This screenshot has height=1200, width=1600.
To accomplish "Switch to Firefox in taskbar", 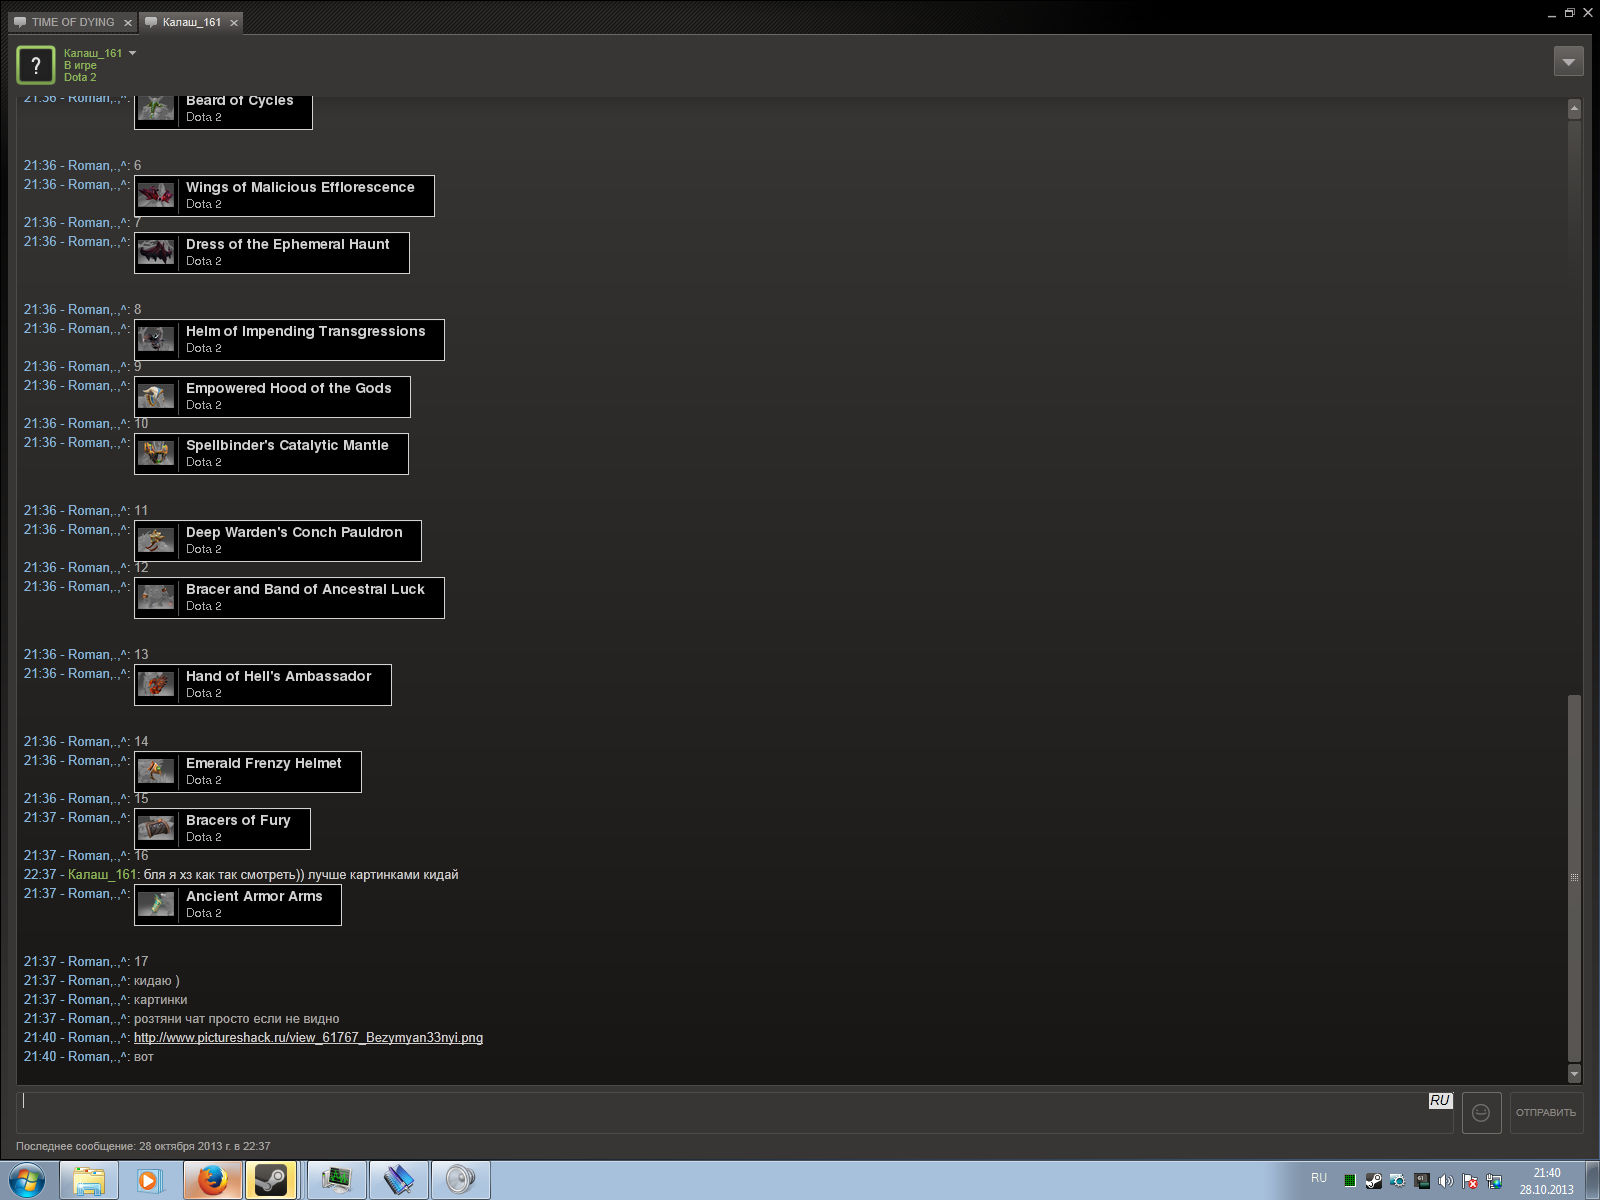I will [212, 1181].
